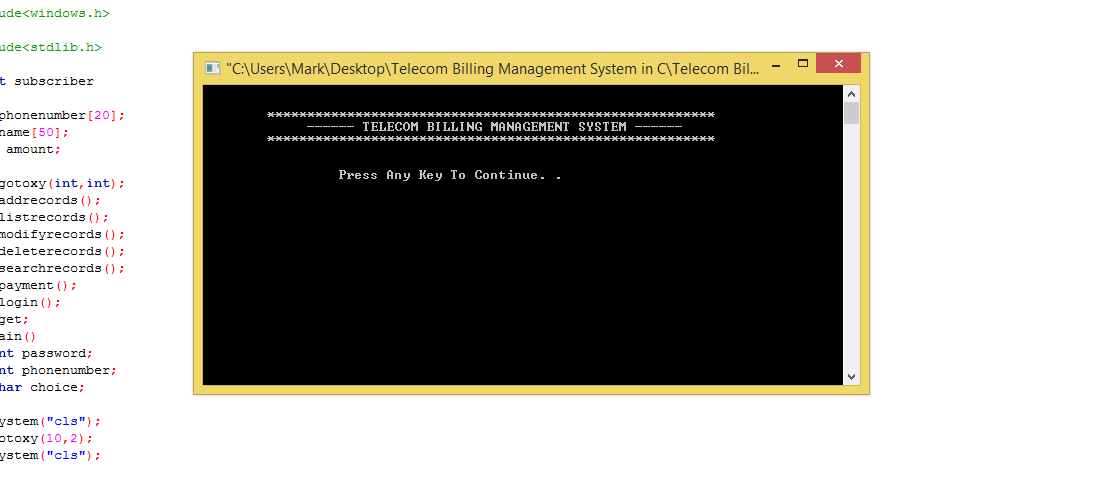Click the 'name[50];' code line
This screenshot has width=1112, height=485.
(x=35, y=133)
